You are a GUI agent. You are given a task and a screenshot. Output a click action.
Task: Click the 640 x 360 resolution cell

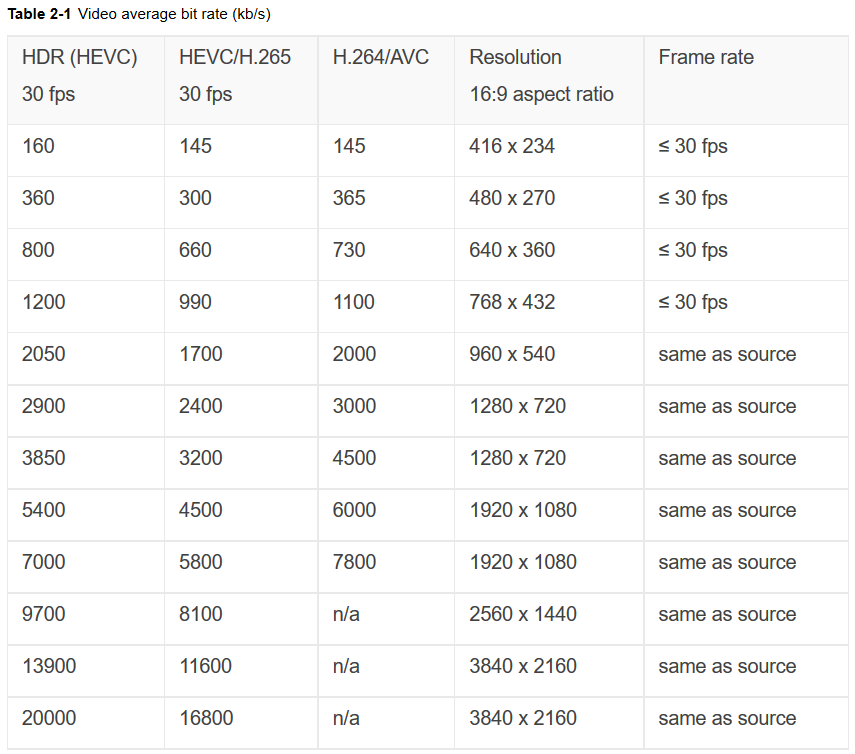tap(511, 250)
